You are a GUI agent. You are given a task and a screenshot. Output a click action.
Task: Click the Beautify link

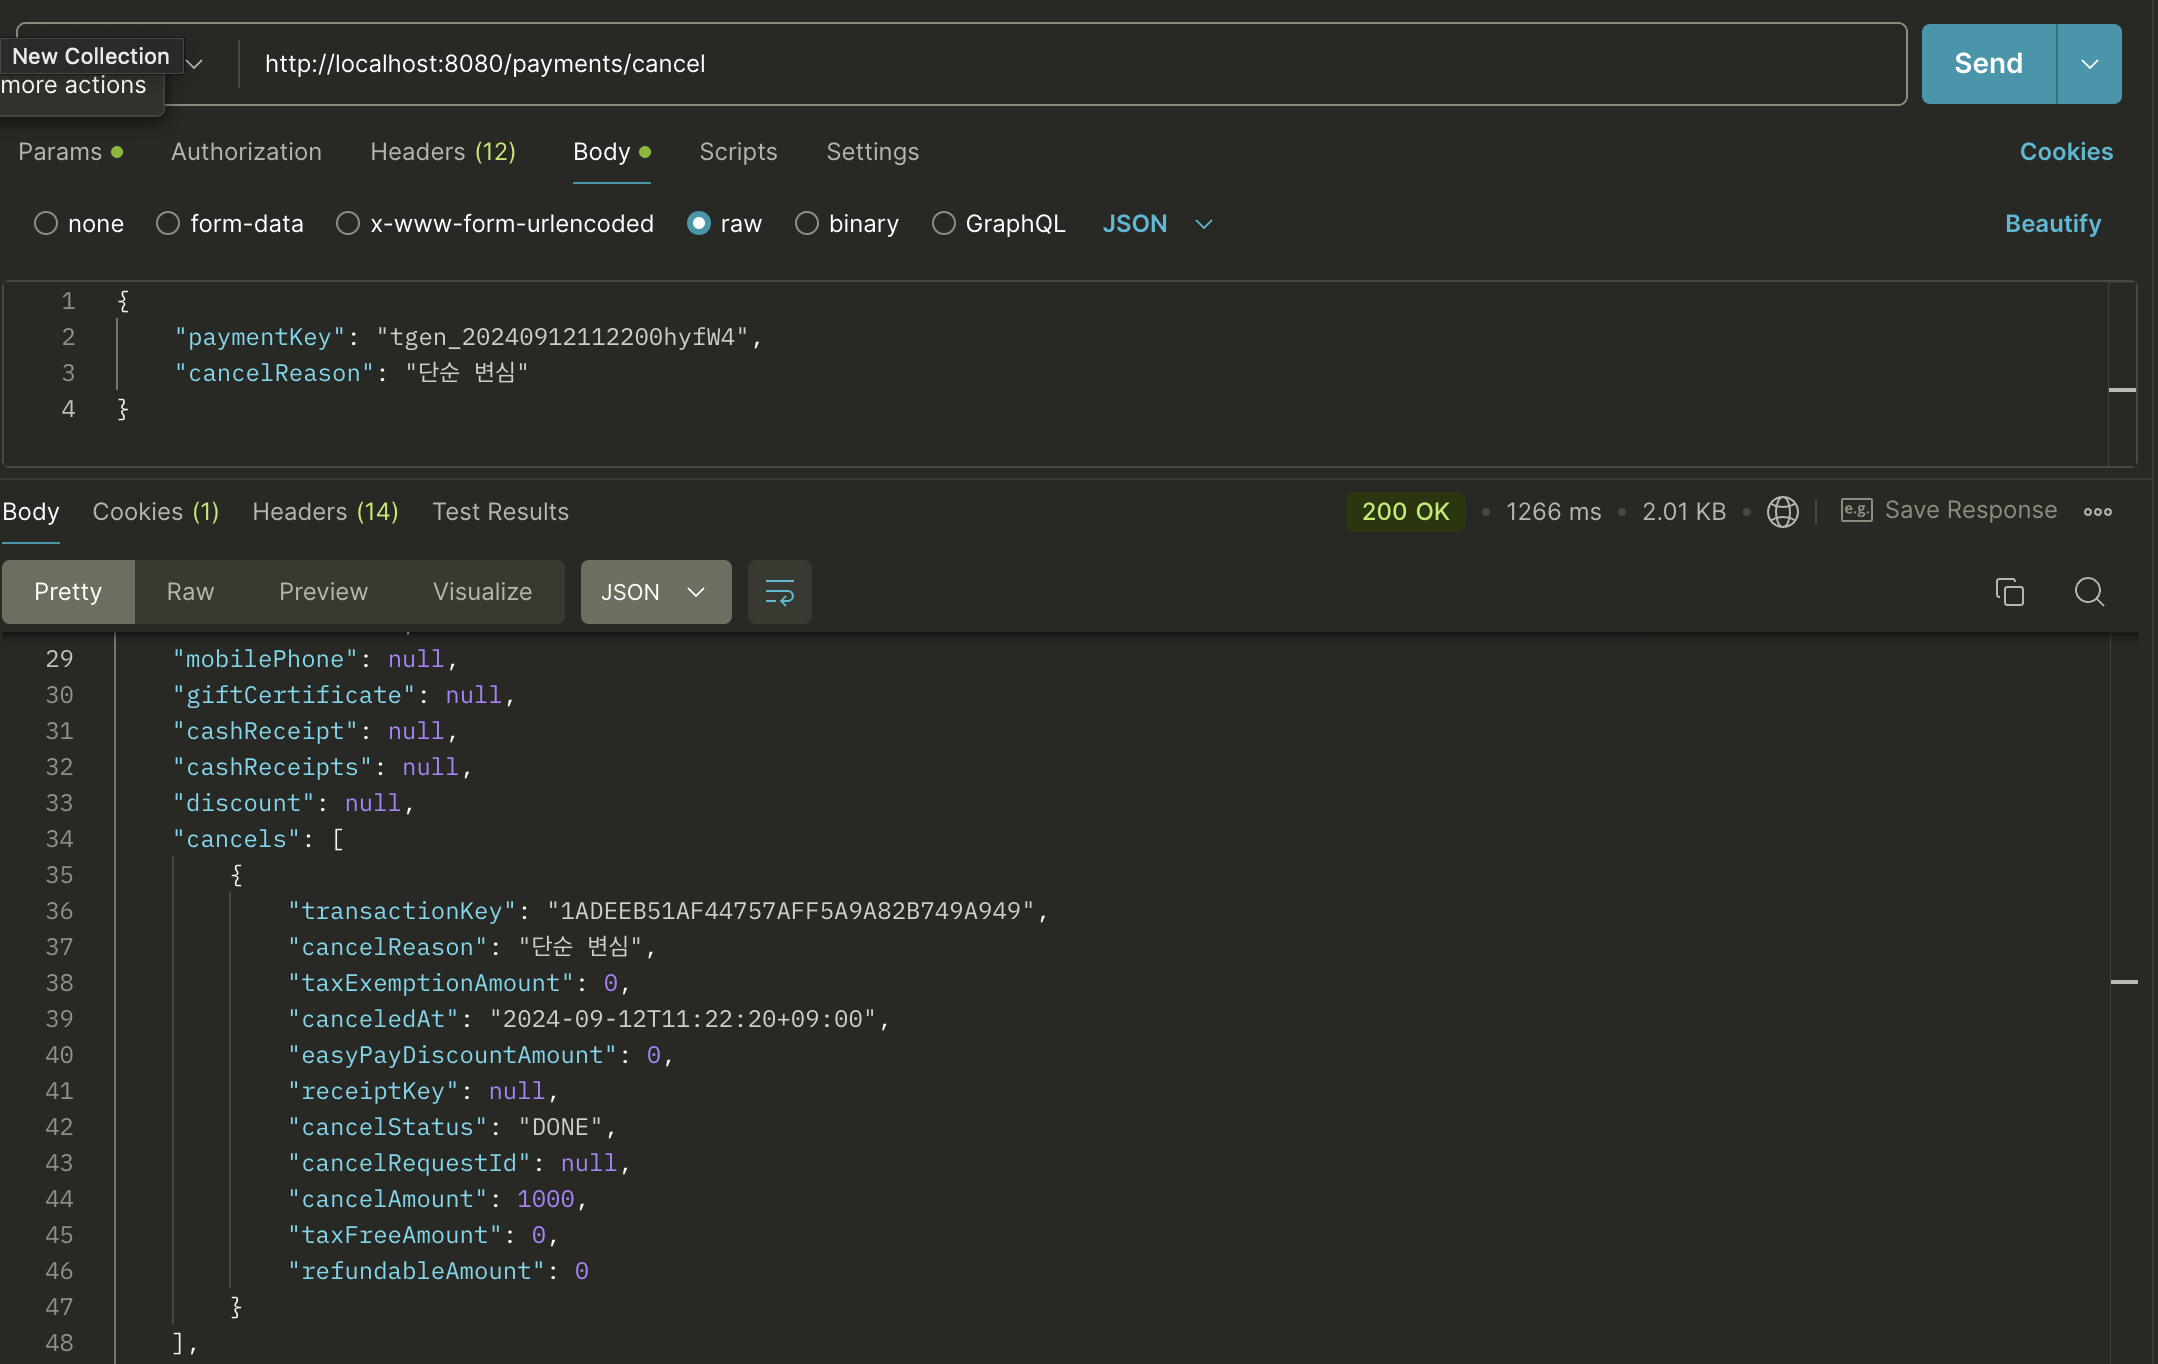[2052, 224]
